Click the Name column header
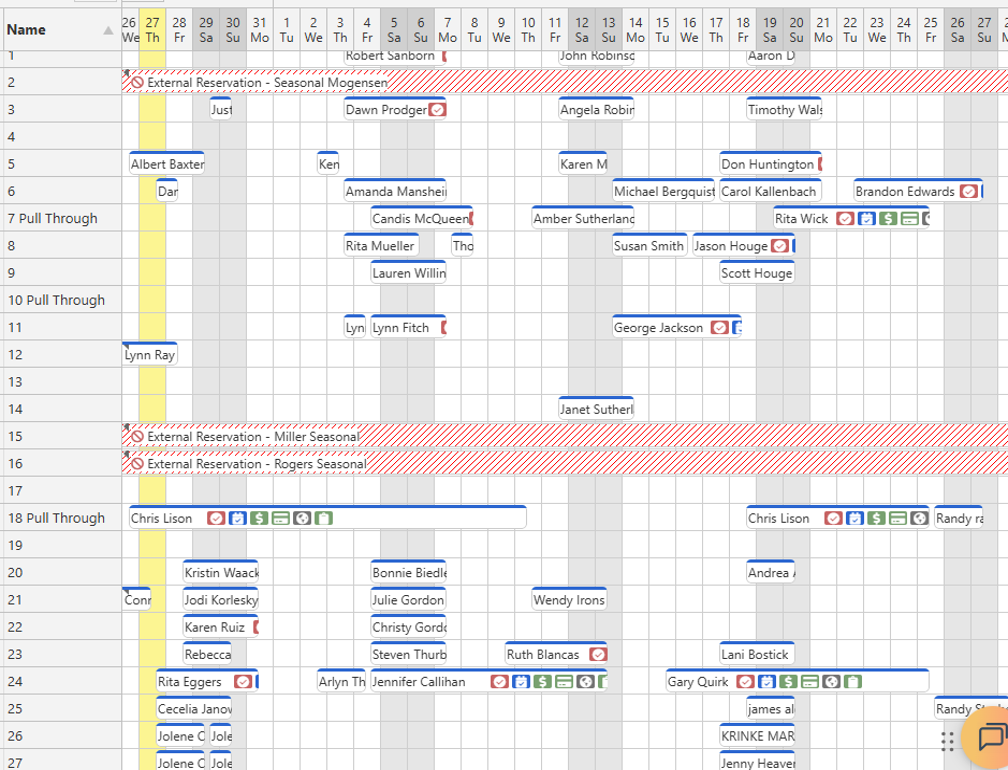This screenshot has height=770, width=1008. (60, 30)
